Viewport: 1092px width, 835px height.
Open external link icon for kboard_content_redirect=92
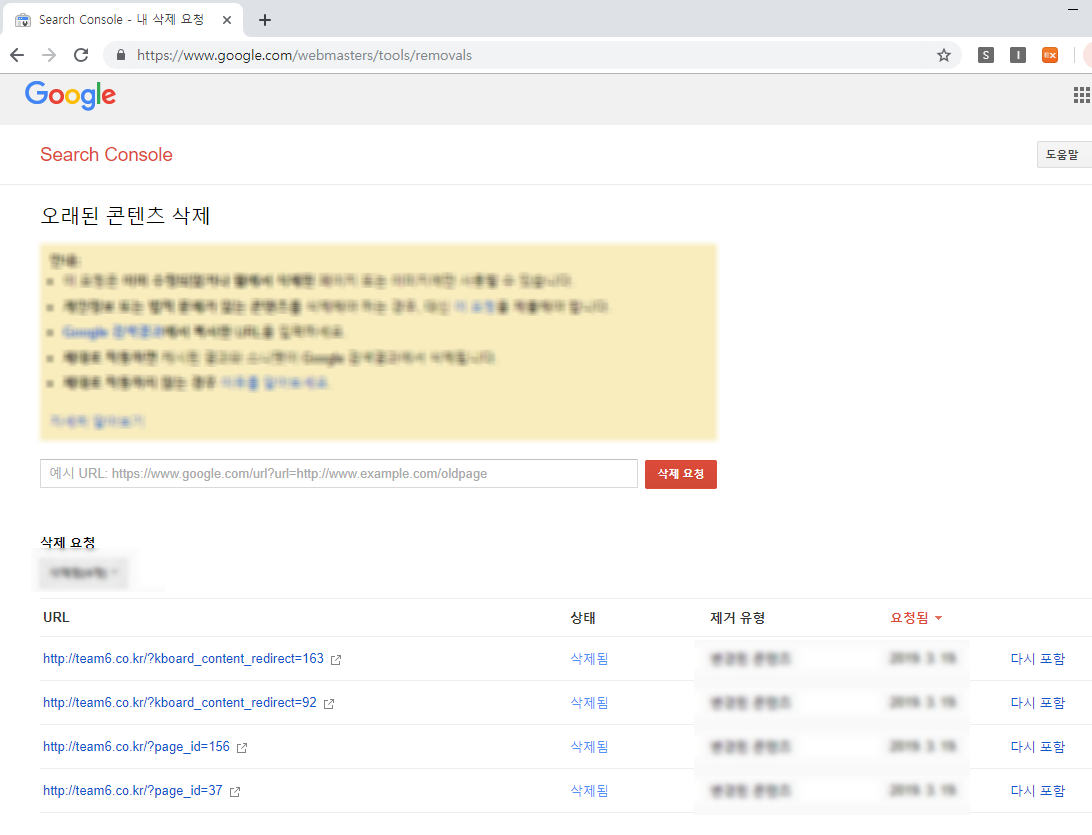point(329,704)
